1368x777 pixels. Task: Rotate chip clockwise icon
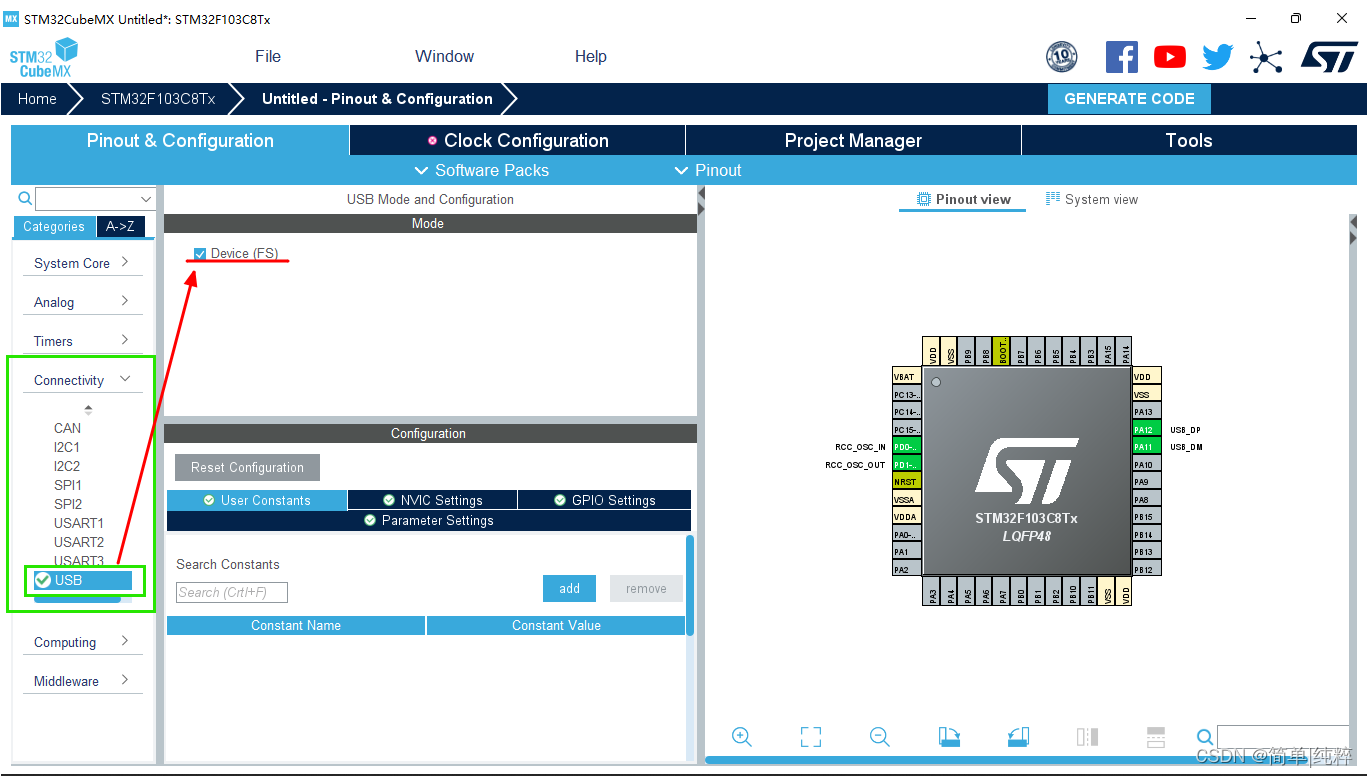(949, 737)
